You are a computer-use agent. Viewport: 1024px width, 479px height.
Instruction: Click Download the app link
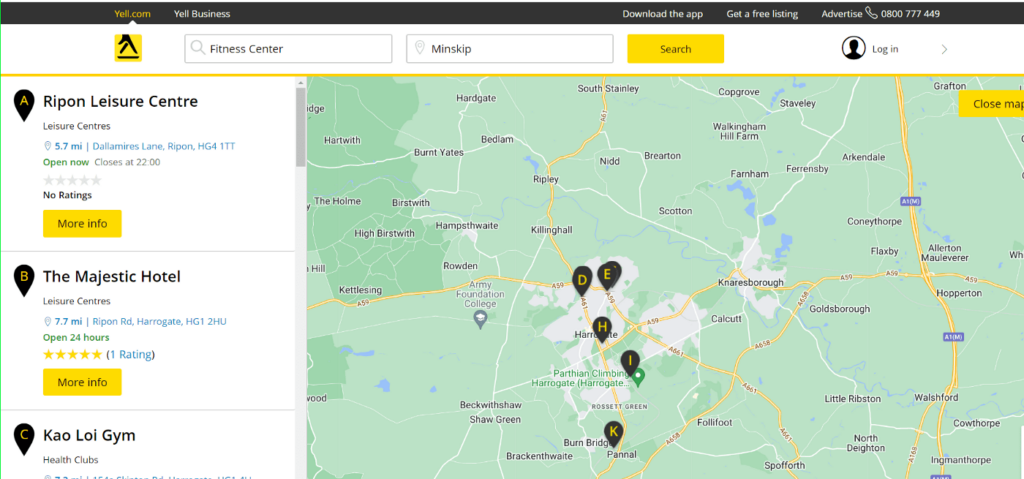(663, 13)
